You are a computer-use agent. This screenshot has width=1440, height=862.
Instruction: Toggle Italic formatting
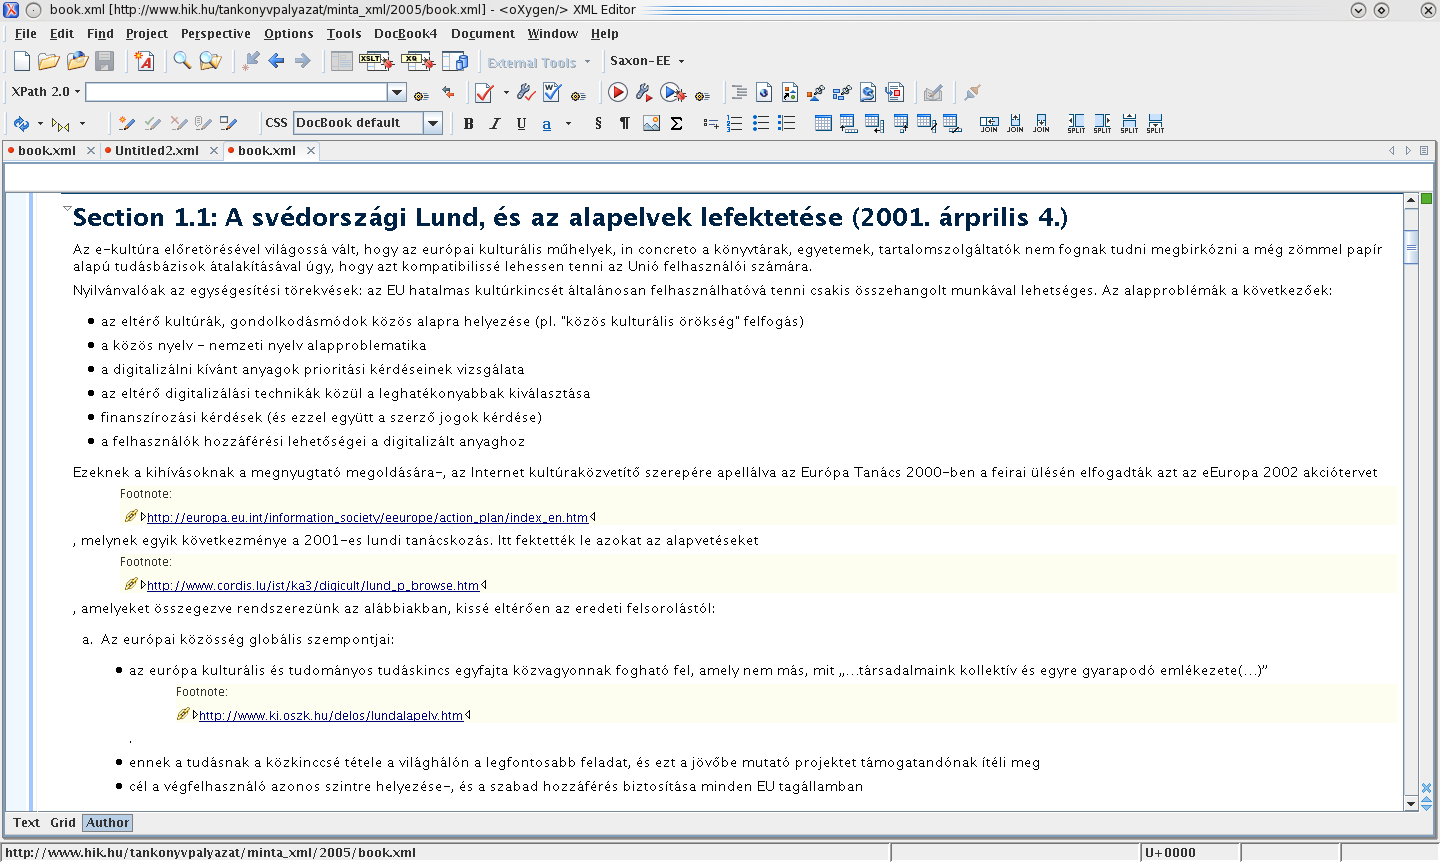point(494,124)
